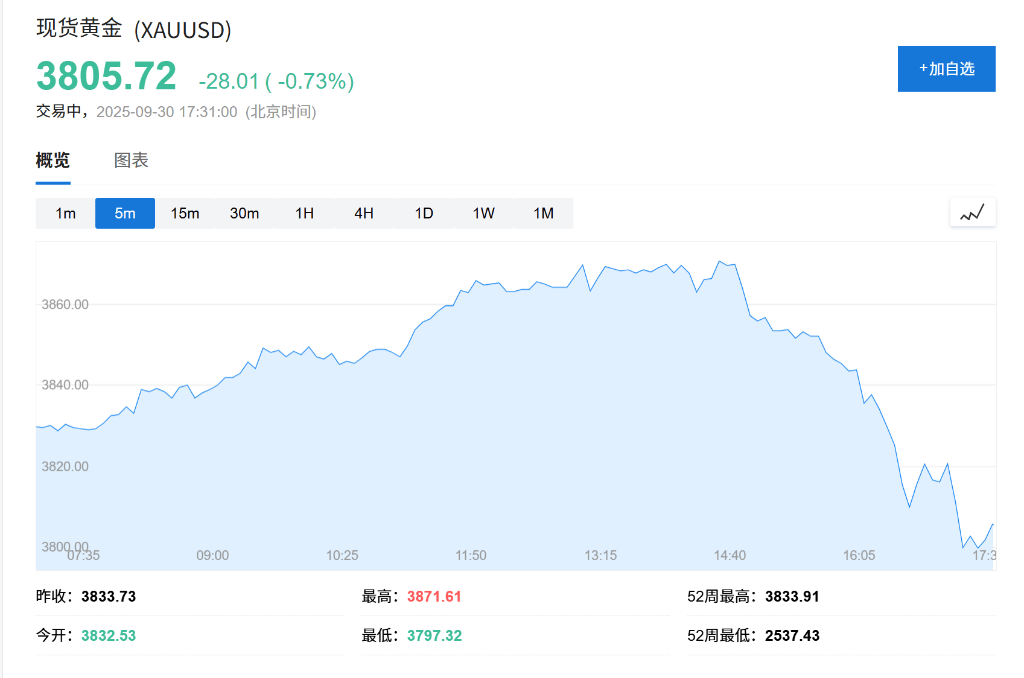Viewport: 1024px width, 678px height.
Task: Choose the 30m chart interval
Action: 245,213
